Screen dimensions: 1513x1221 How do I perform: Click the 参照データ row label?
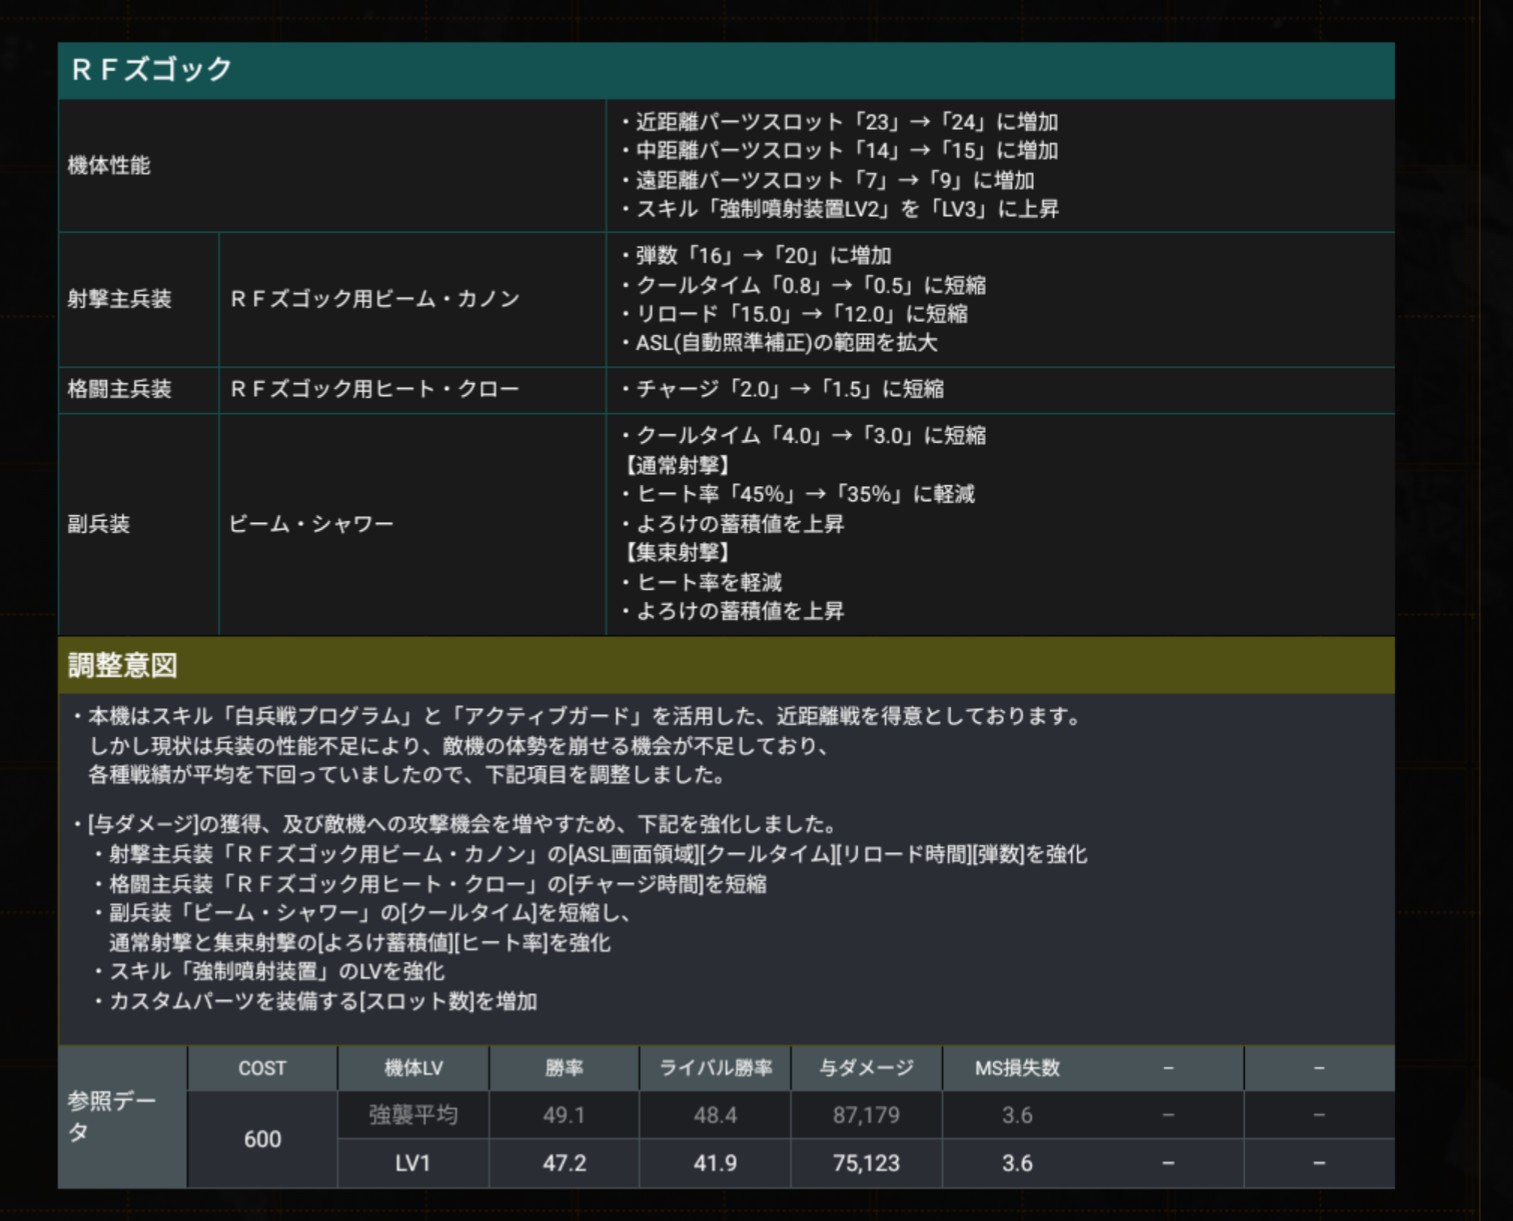tap(112, 1116)
